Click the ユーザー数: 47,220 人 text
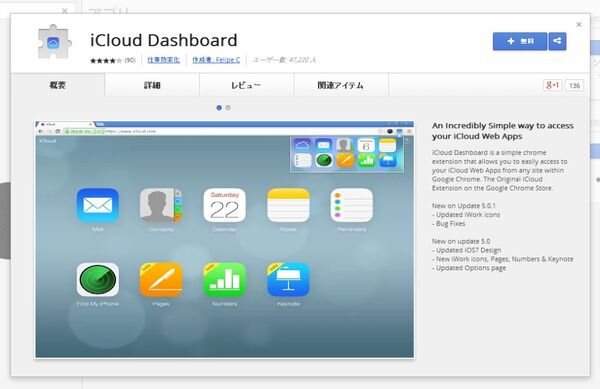 pos(284,60)
